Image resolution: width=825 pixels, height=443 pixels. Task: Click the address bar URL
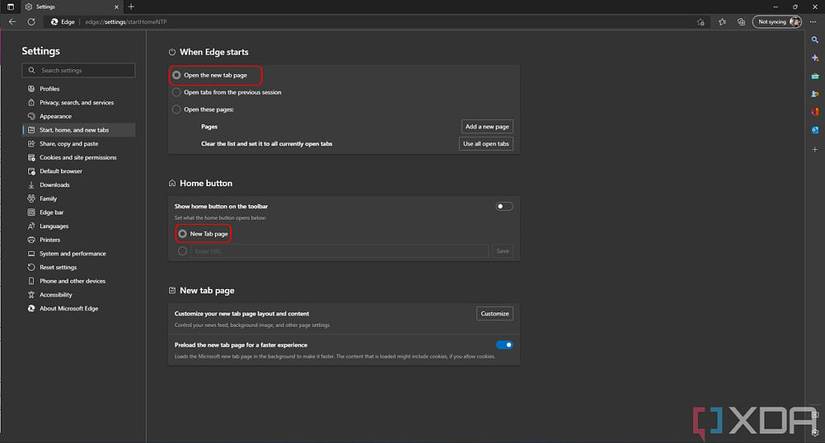[126, 22]
